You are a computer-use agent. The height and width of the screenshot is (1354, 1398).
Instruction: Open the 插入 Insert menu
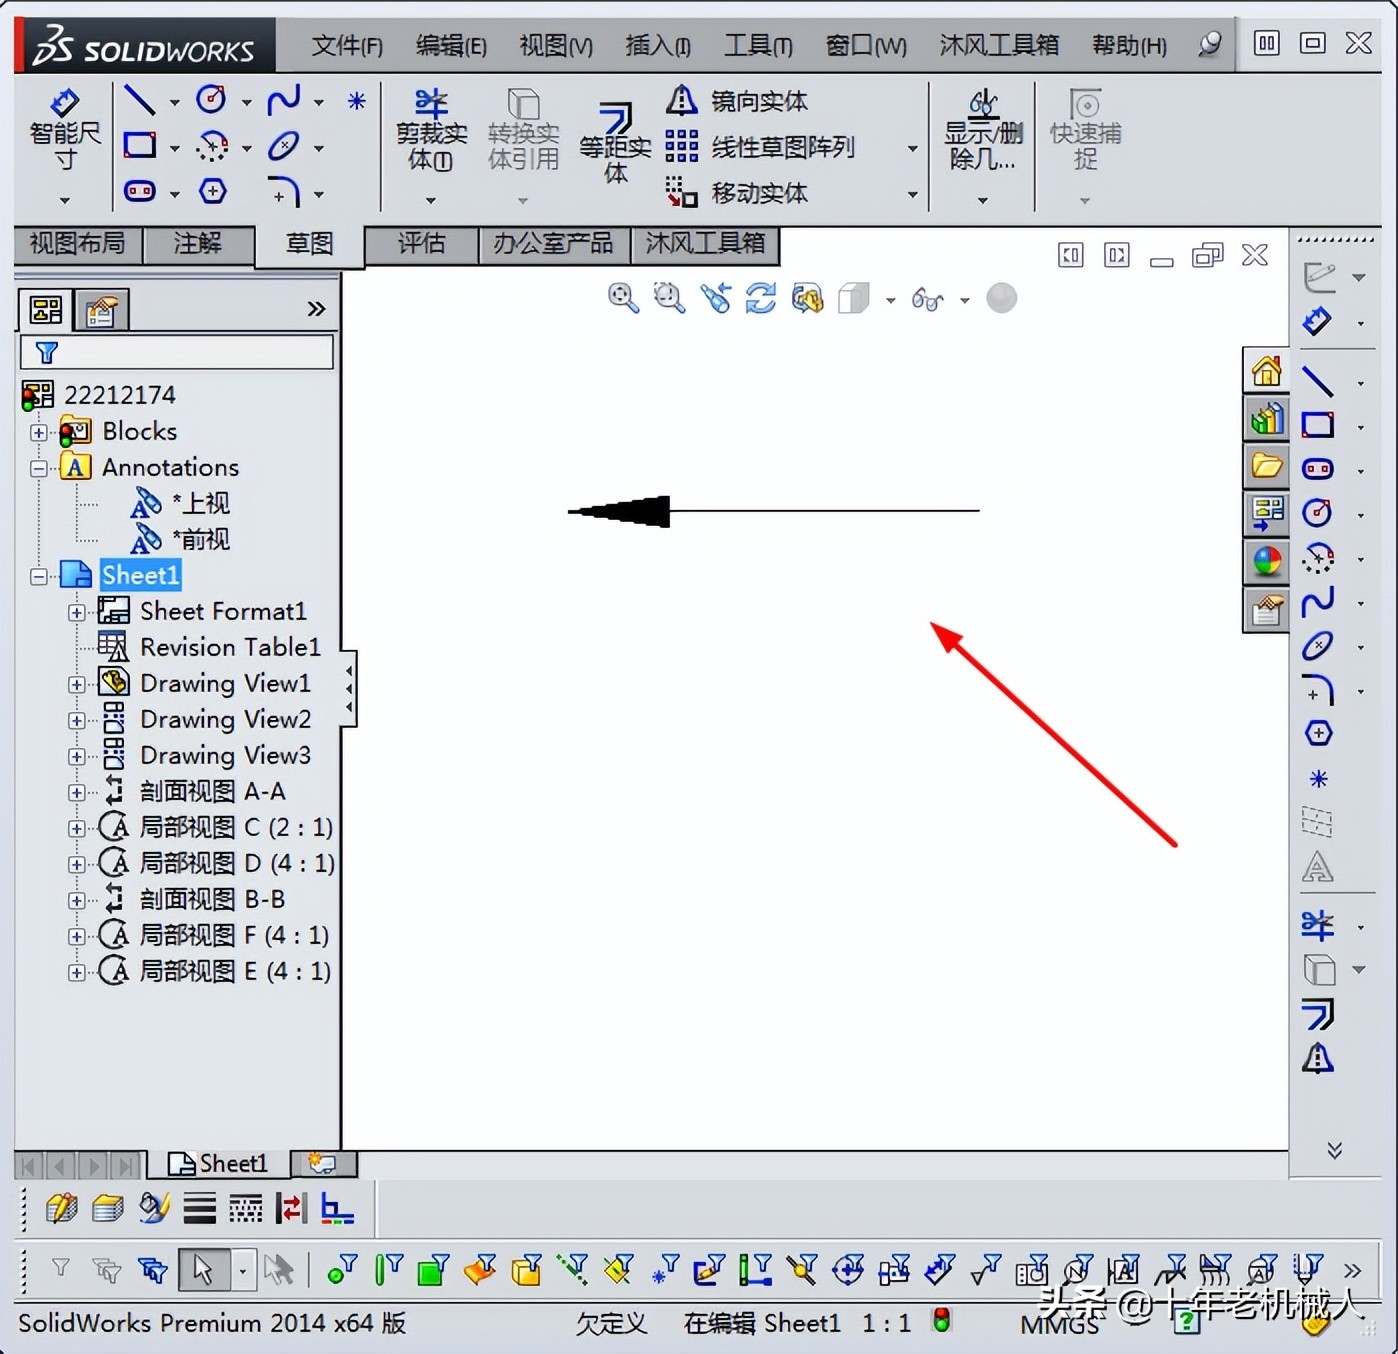658,45
